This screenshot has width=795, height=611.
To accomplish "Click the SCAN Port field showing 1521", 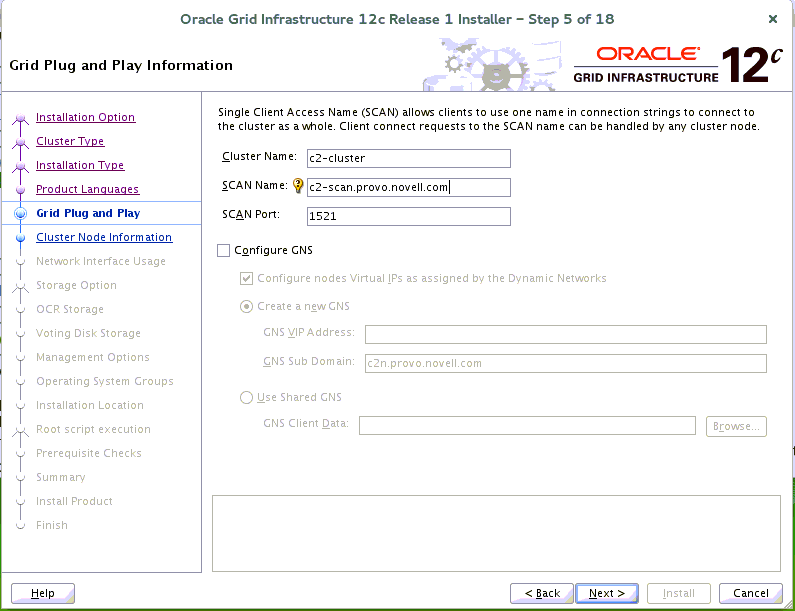I will 409,216.
